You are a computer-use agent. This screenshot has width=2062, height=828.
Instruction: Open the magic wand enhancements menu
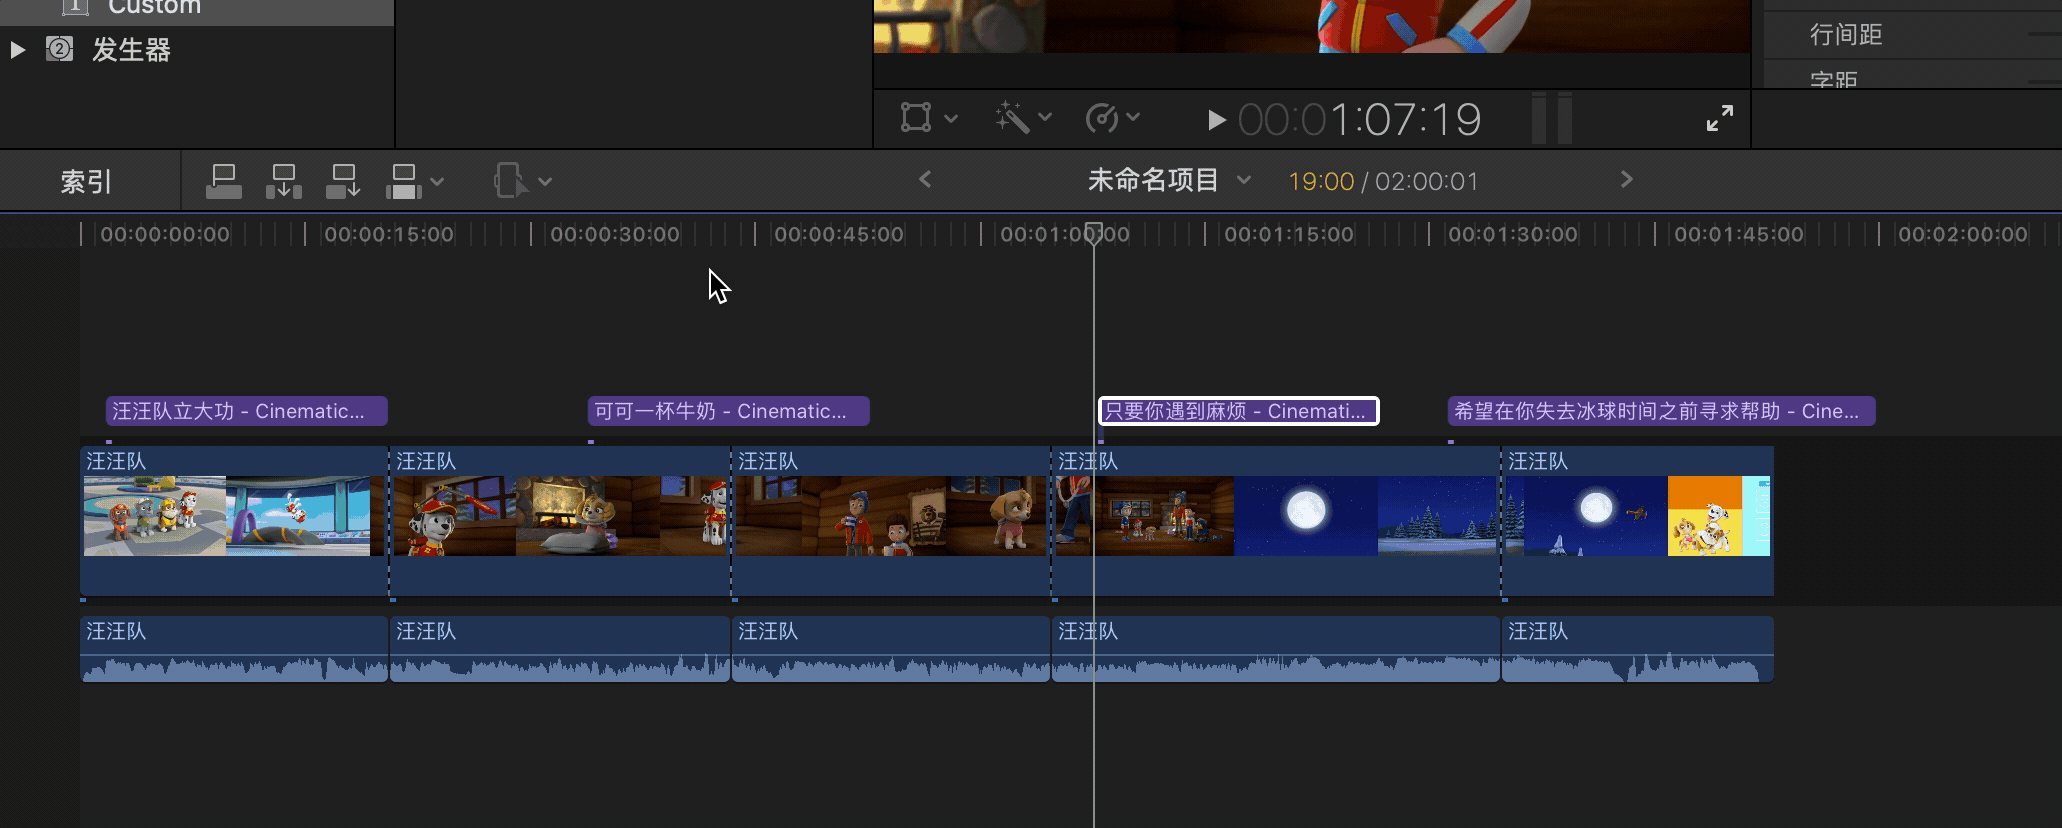(x=1011, y=118)
